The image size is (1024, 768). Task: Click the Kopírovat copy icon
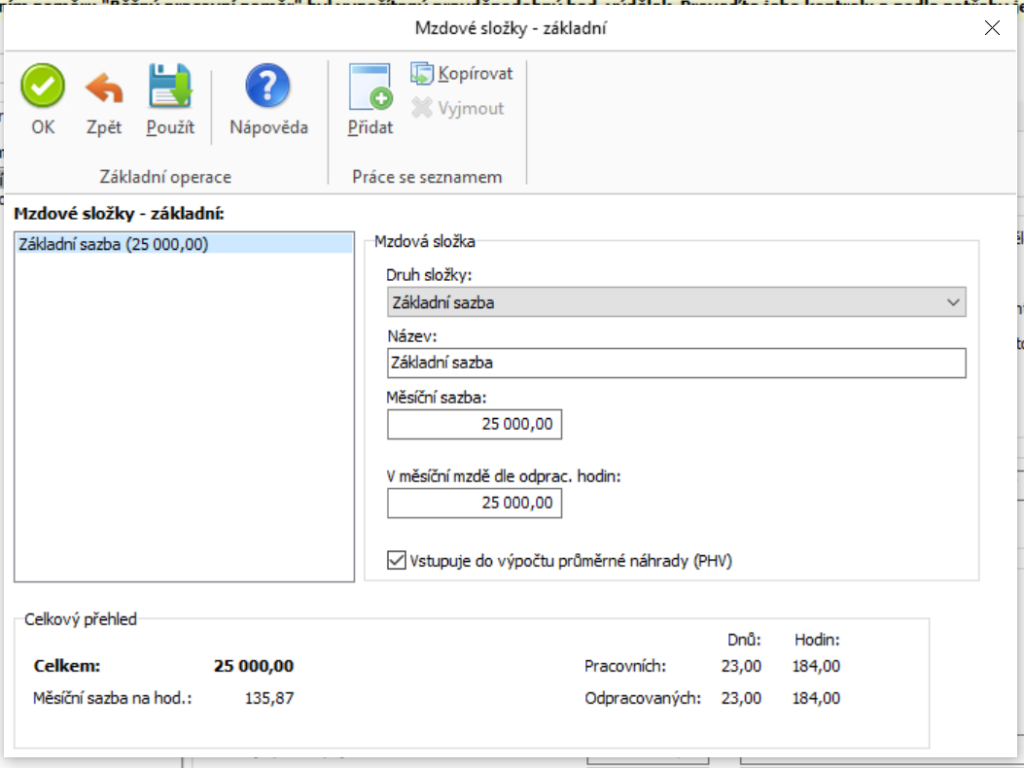[x=423, y=74]
